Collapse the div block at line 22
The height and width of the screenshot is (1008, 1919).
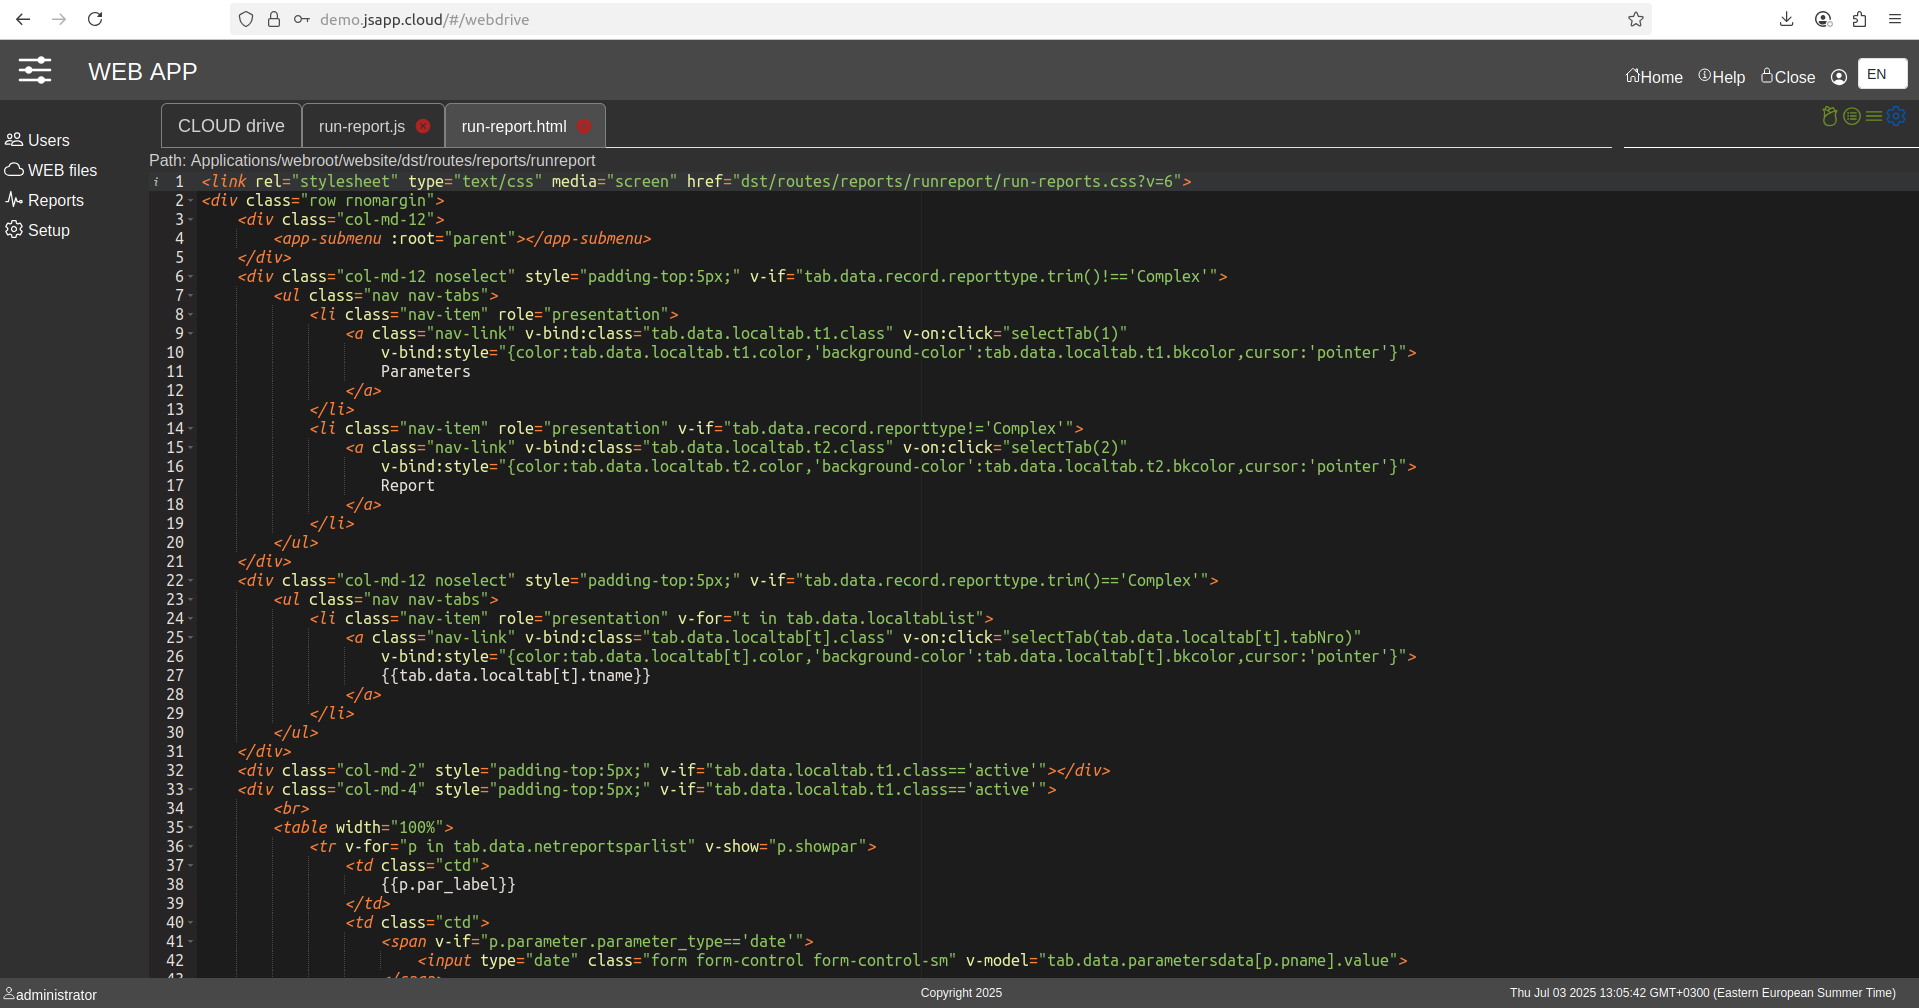click(x=191, y=581)
